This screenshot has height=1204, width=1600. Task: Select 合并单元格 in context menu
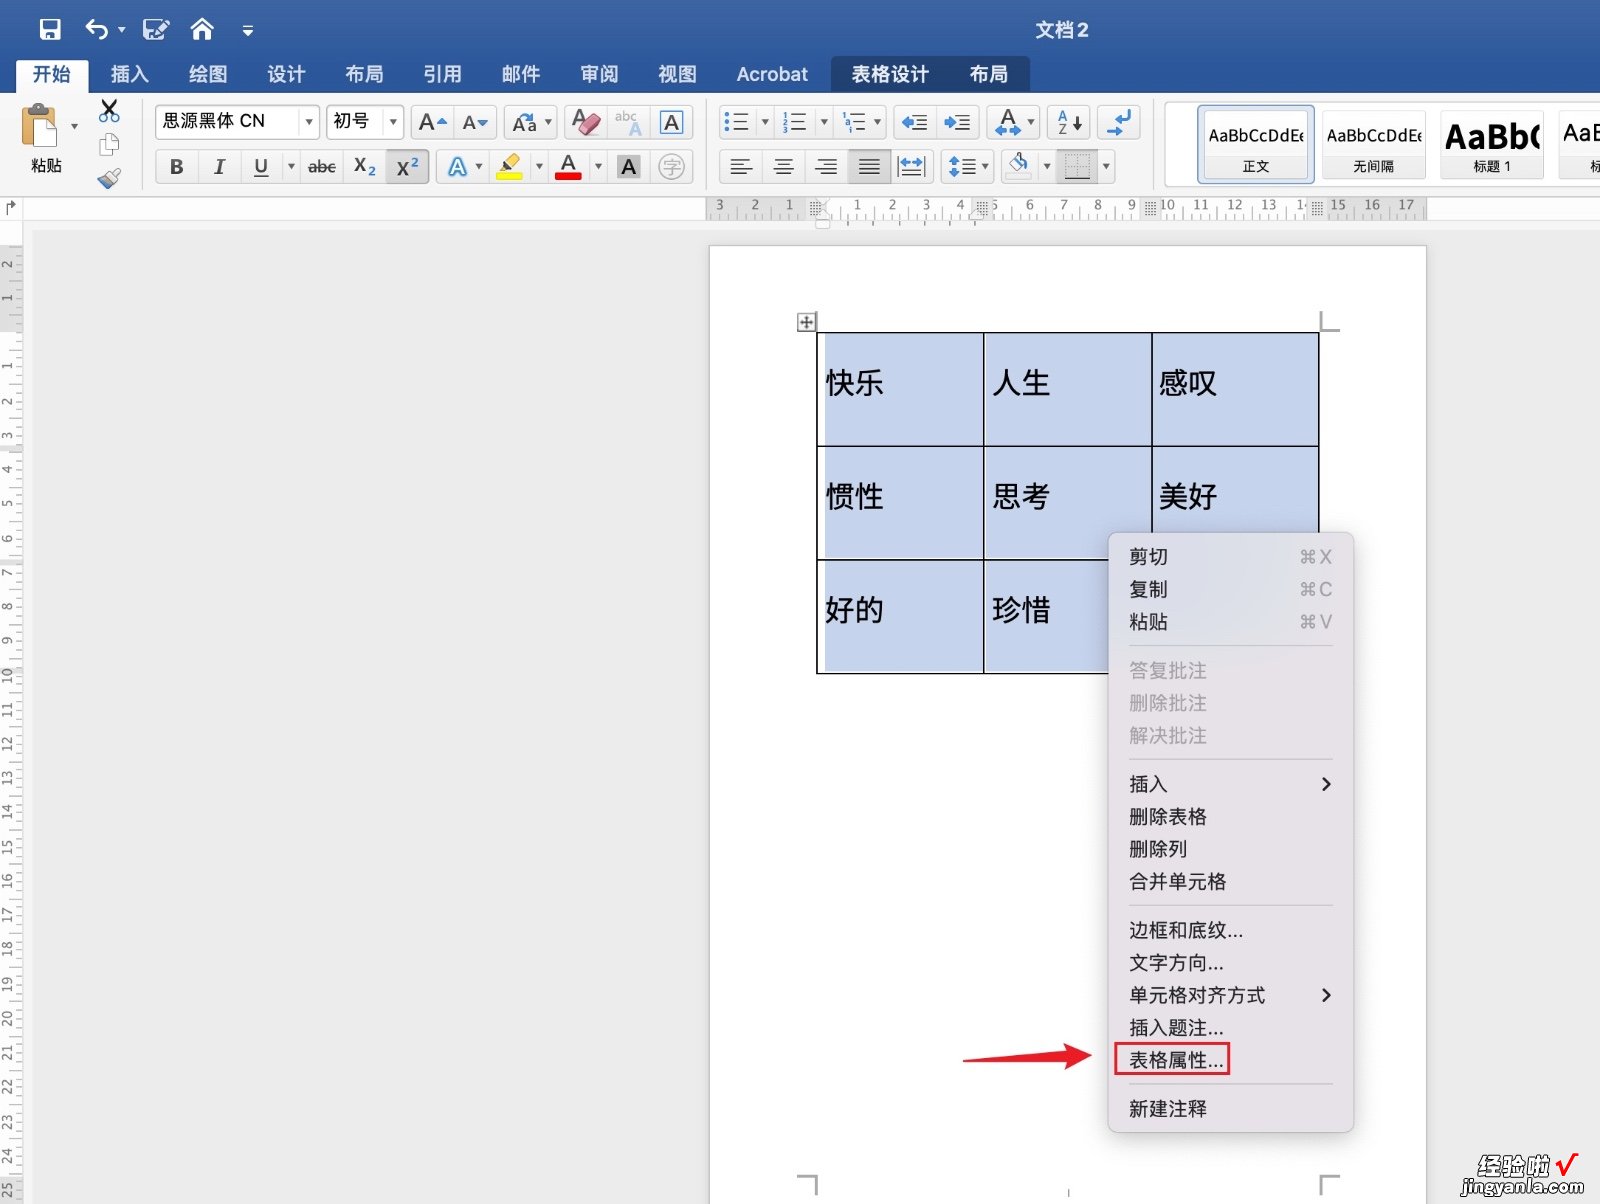(x=1177, y=882)
